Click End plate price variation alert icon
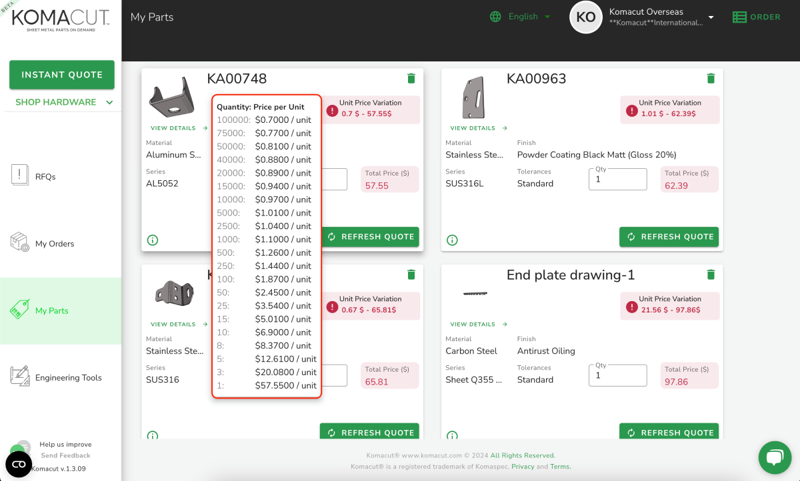This screenshot has width=800, height=481. point(632,307)
